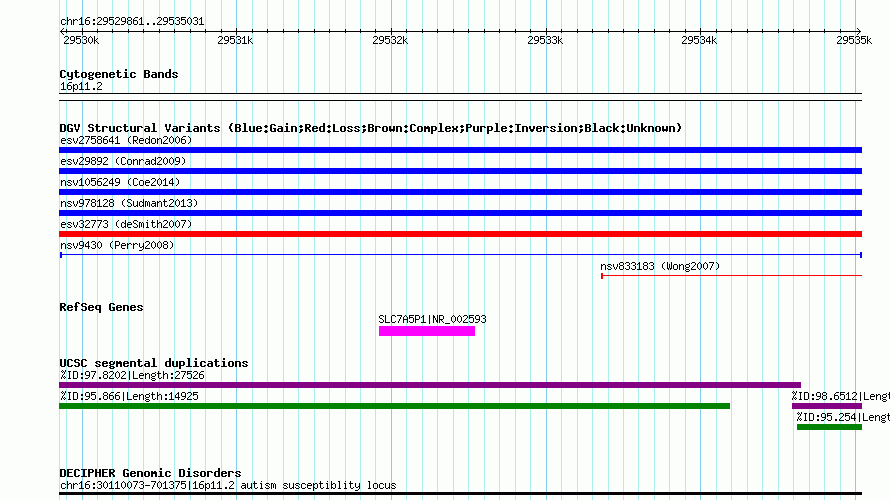Click the thin red nsv833183 variant line
The width and height of the screenshot is (890, 500).
point(732,276)
